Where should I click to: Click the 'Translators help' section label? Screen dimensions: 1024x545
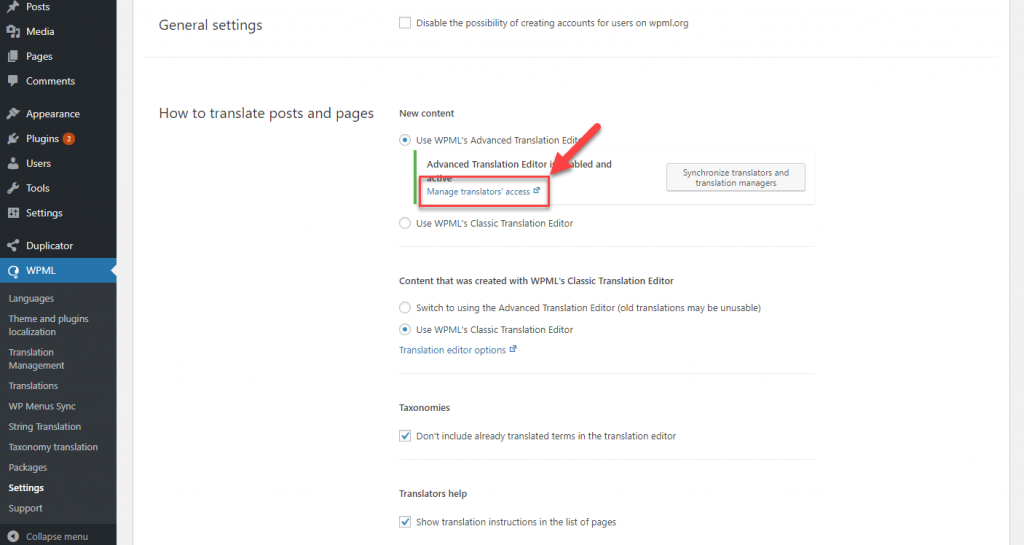[x=433, y=493]
